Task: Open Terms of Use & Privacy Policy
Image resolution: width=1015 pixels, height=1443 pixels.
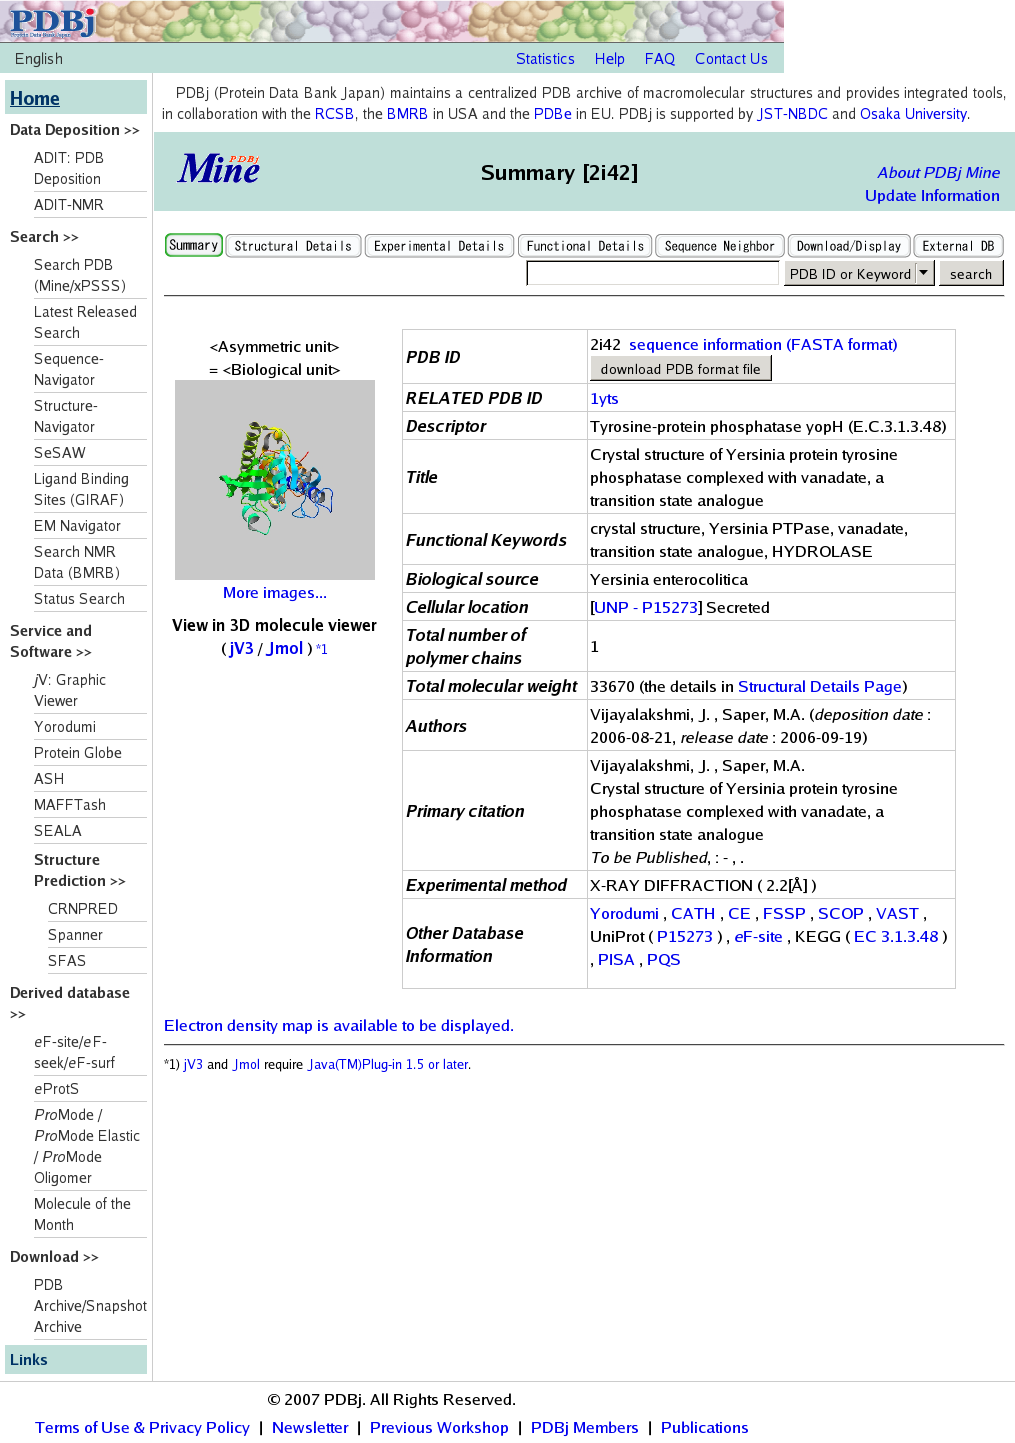Action: (x=142, y=1427)
